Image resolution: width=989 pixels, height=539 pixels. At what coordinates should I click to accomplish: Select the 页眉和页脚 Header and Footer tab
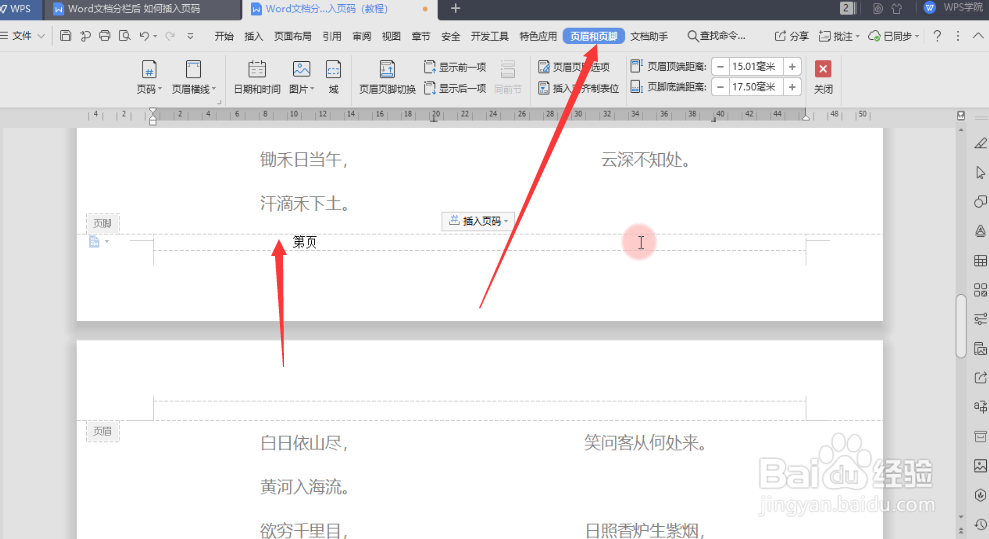tap(594, 37)
